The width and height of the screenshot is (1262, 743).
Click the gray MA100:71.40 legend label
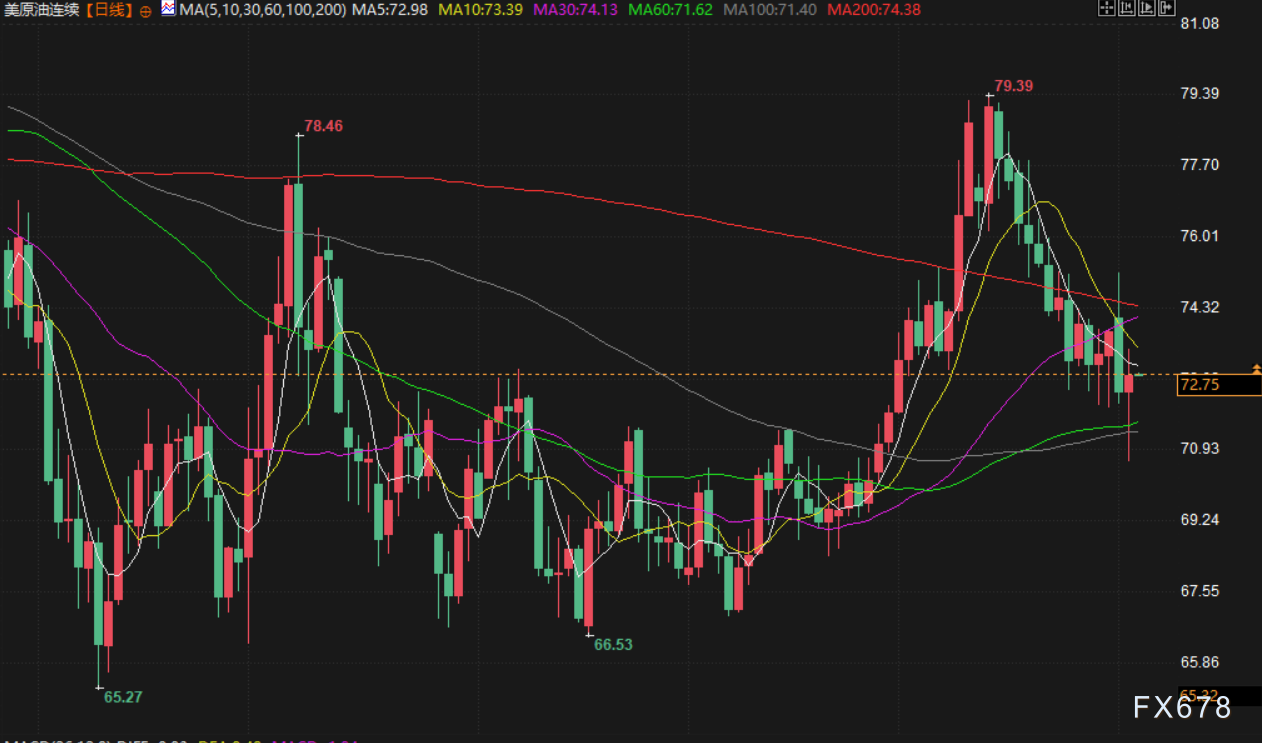771,10
